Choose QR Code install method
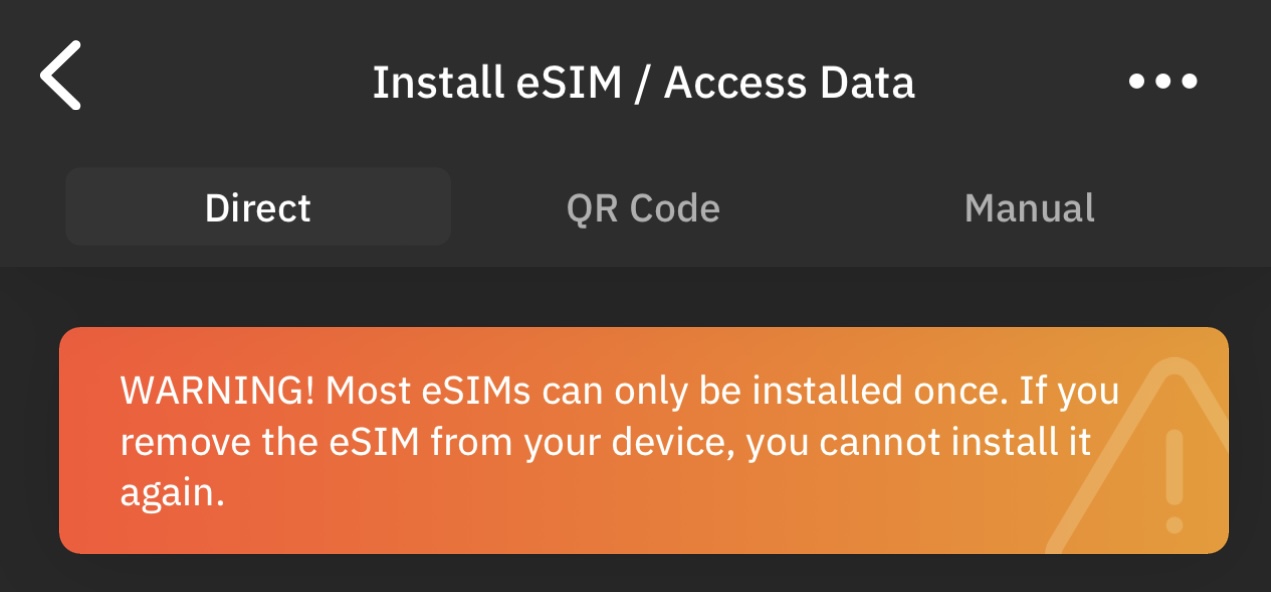Image resolution: width=1271 pixels, height=592 pixels. [643, 208]
